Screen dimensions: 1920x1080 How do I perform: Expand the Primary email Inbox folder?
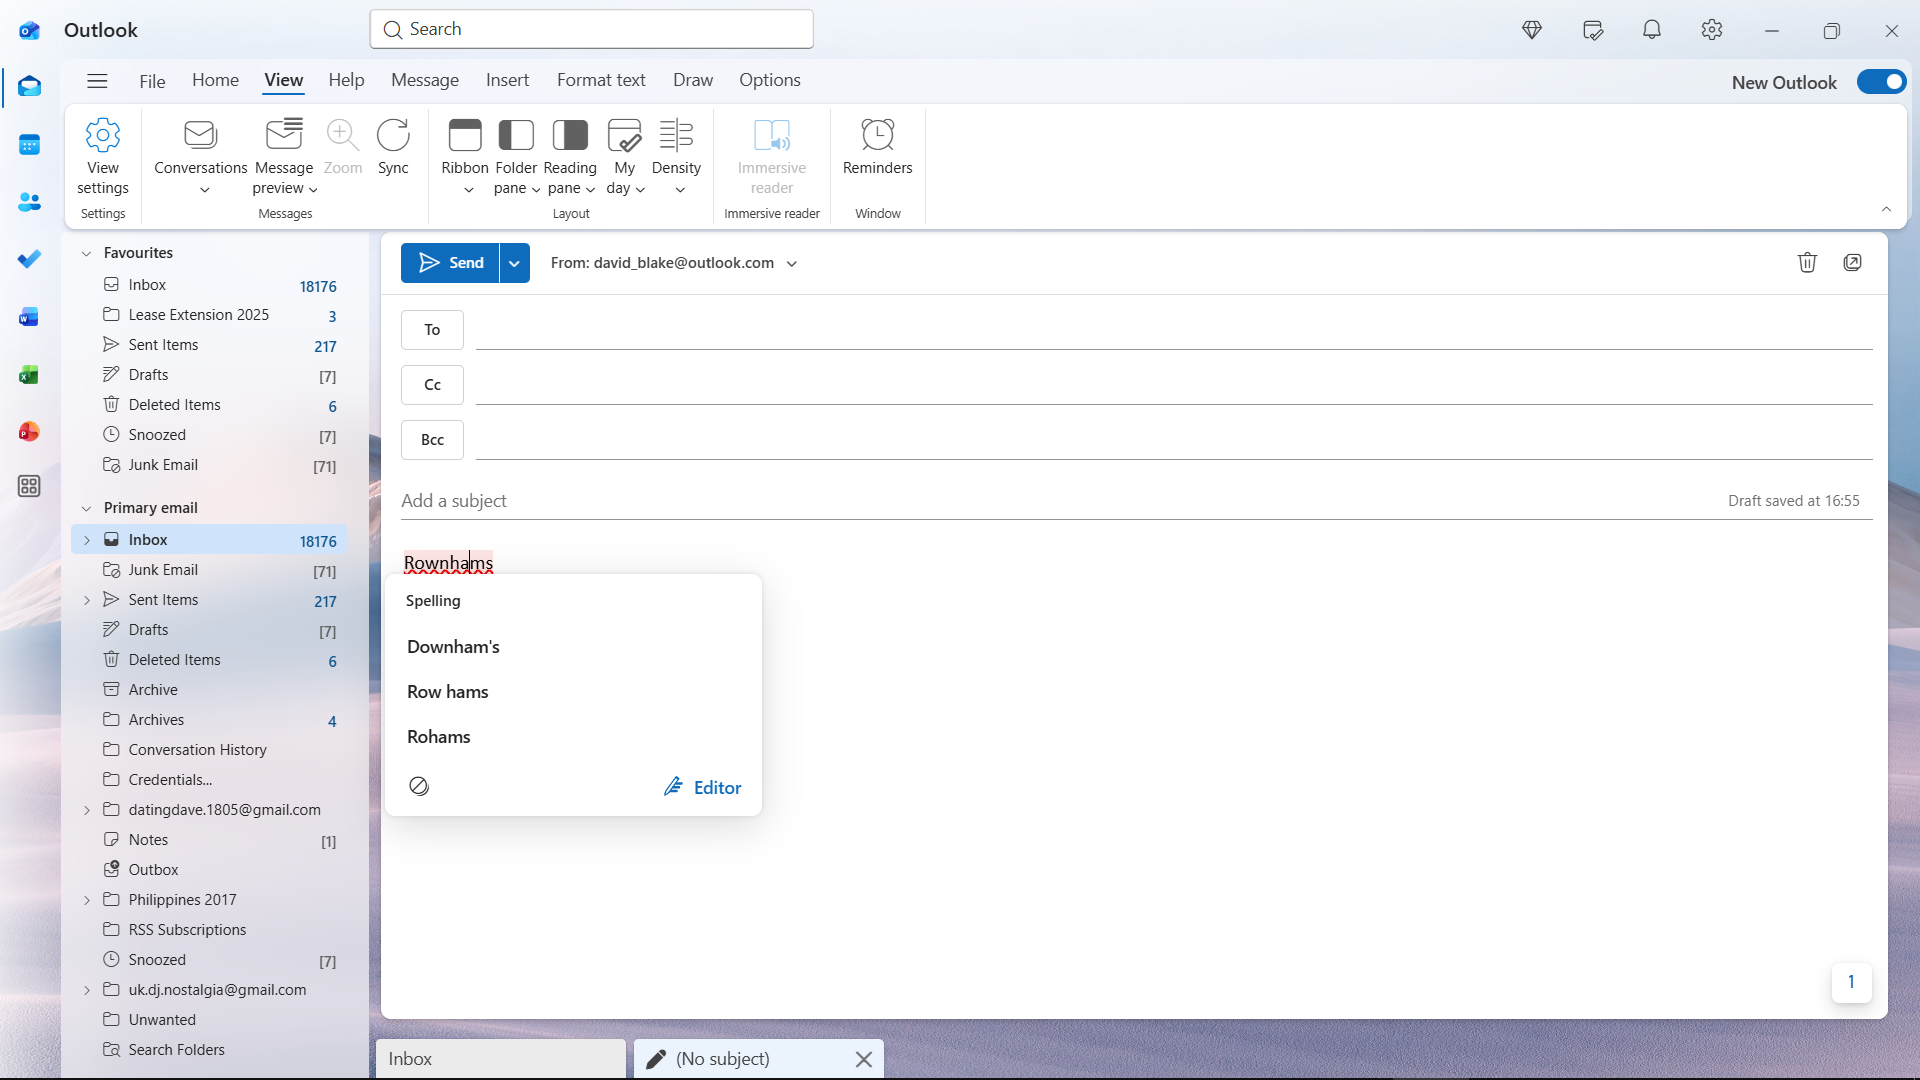coord(87,540)
